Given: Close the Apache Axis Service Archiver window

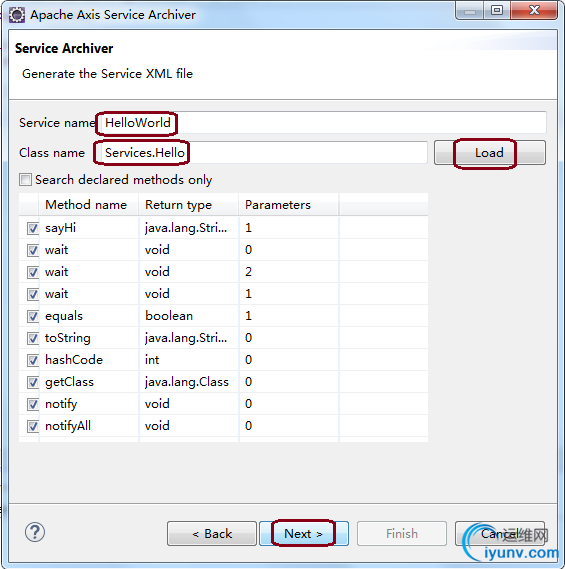Looking at the screenshot, I should coord(534,10).
